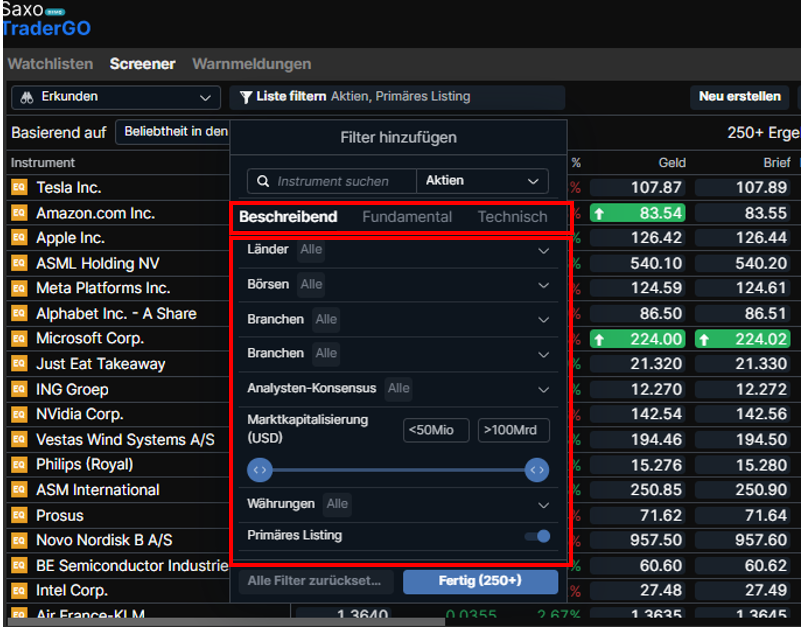Viewport: 801px width, 627px height.
Task: Switch to the Technisch filter tab
Action: (512, 217)
